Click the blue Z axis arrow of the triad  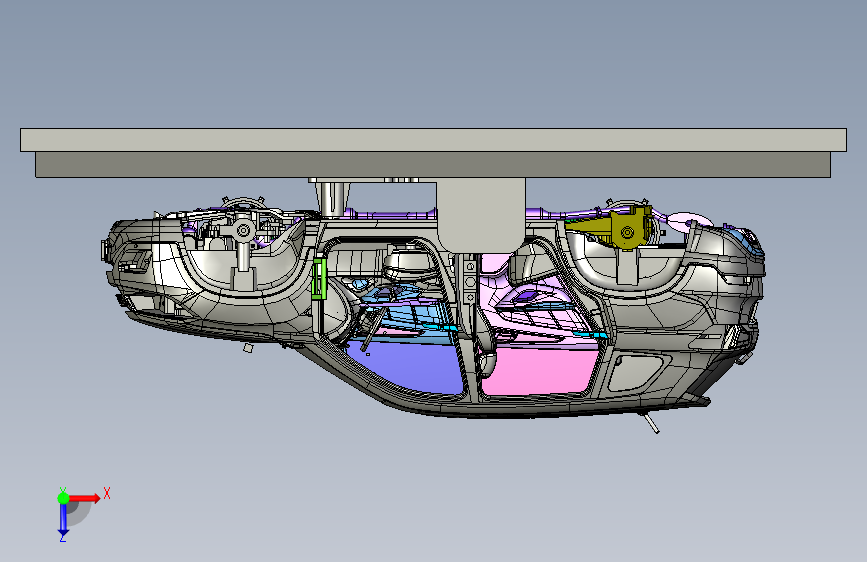(x=63, y=520)
